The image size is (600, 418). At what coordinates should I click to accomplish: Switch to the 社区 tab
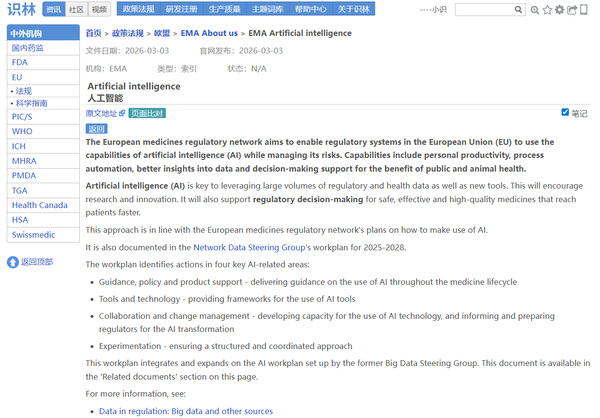76,9
